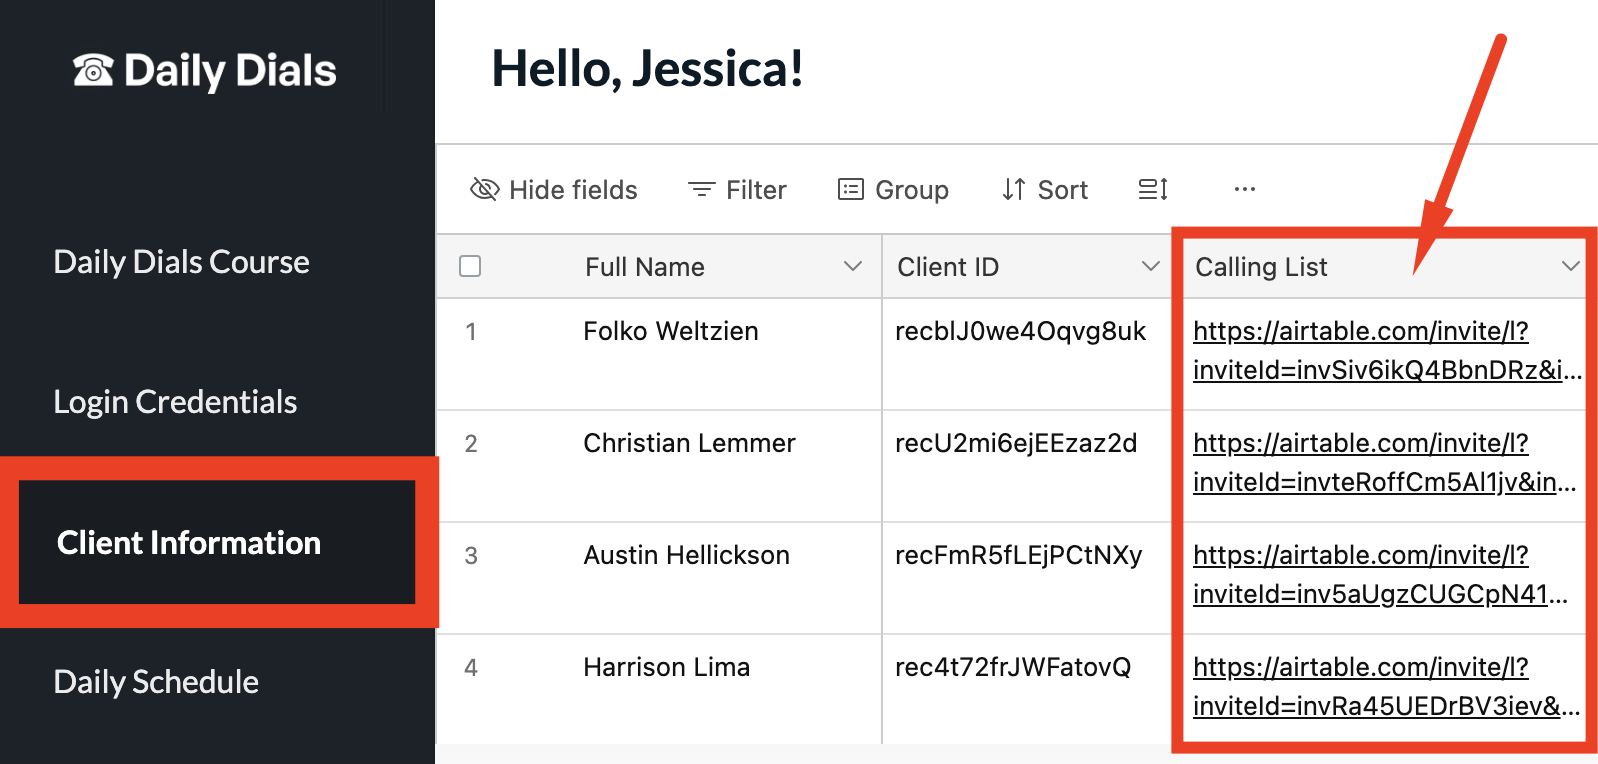This screenshot has width=1598, height=764.
Task: Click the Calling List column header
Action: tap(1261, 267)
